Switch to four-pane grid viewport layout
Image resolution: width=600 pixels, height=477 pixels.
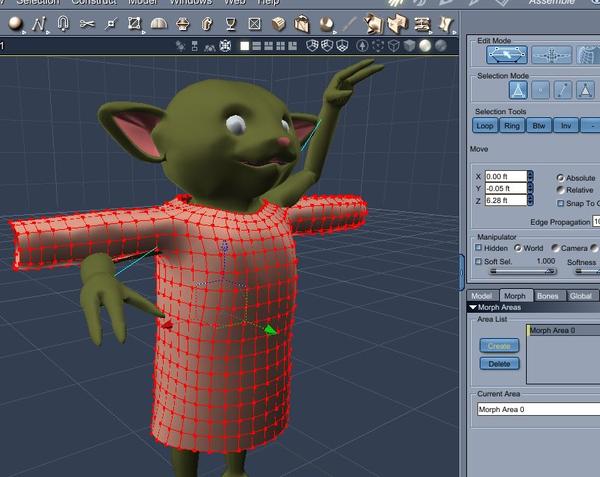coord(280,46)
